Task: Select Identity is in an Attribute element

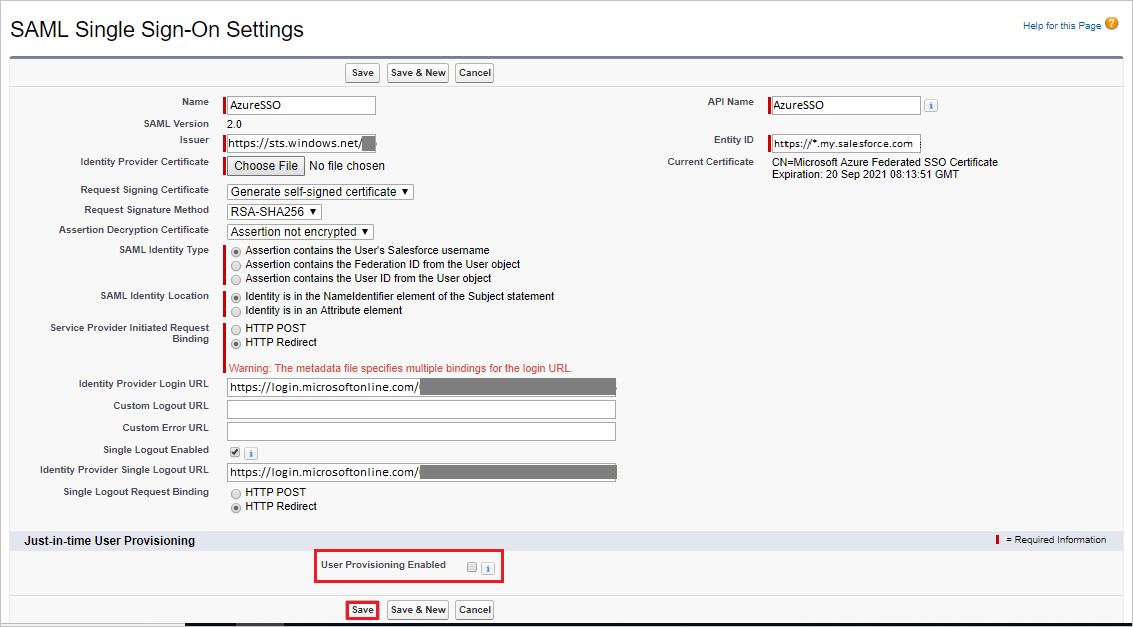Action: (x=234, y=311)
